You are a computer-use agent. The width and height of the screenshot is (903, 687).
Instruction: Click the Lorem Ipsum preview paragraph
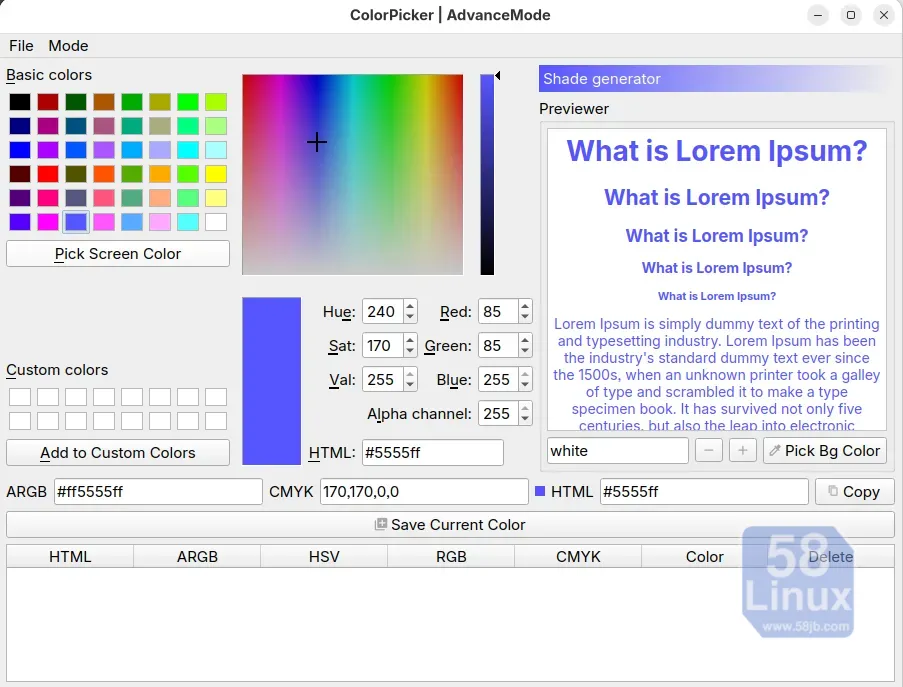point(716,374)
